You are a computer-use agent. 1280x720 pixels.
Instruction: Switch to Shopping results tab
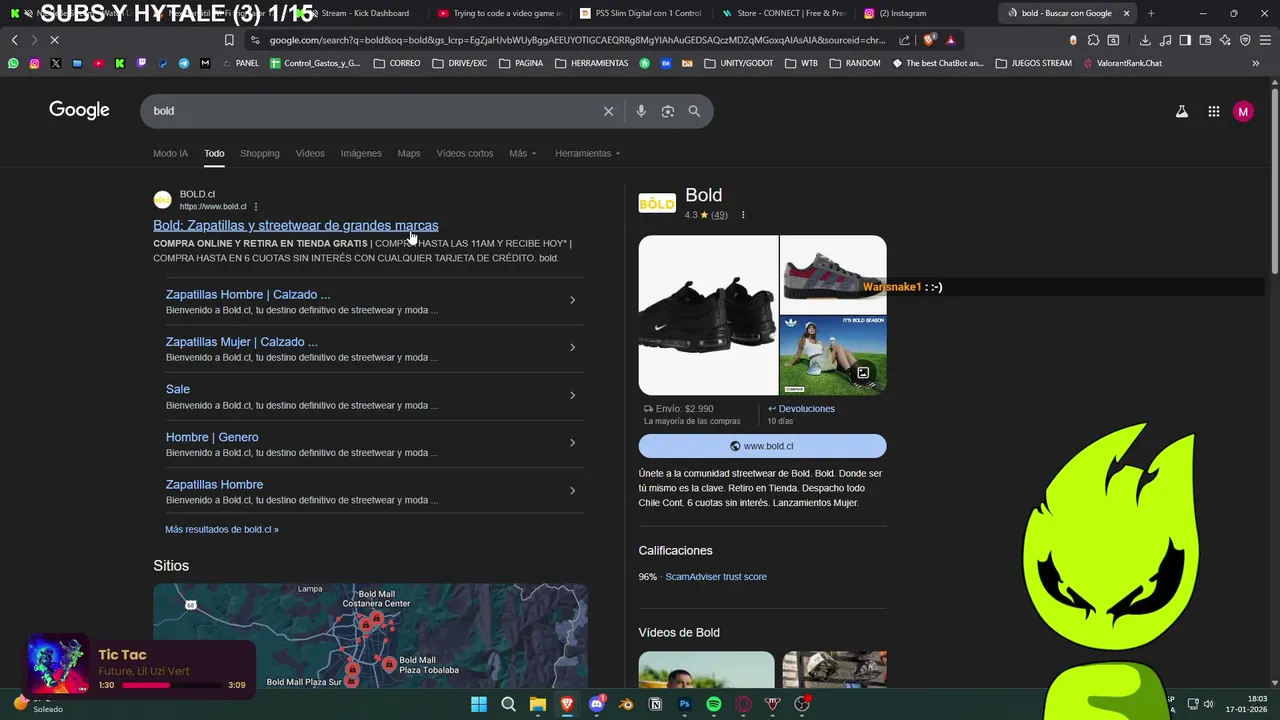point(259,153)
